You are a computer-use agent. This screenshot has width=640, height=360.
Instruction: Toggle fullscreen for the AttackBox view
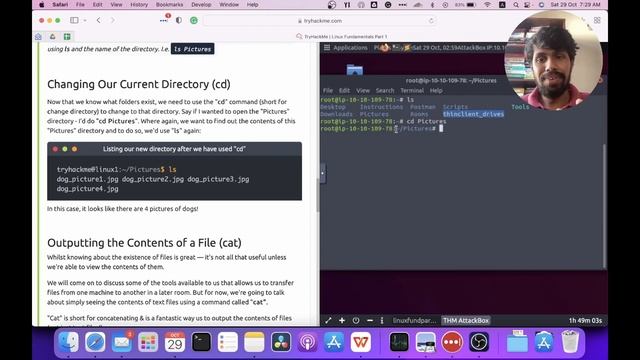click(328, 320)
